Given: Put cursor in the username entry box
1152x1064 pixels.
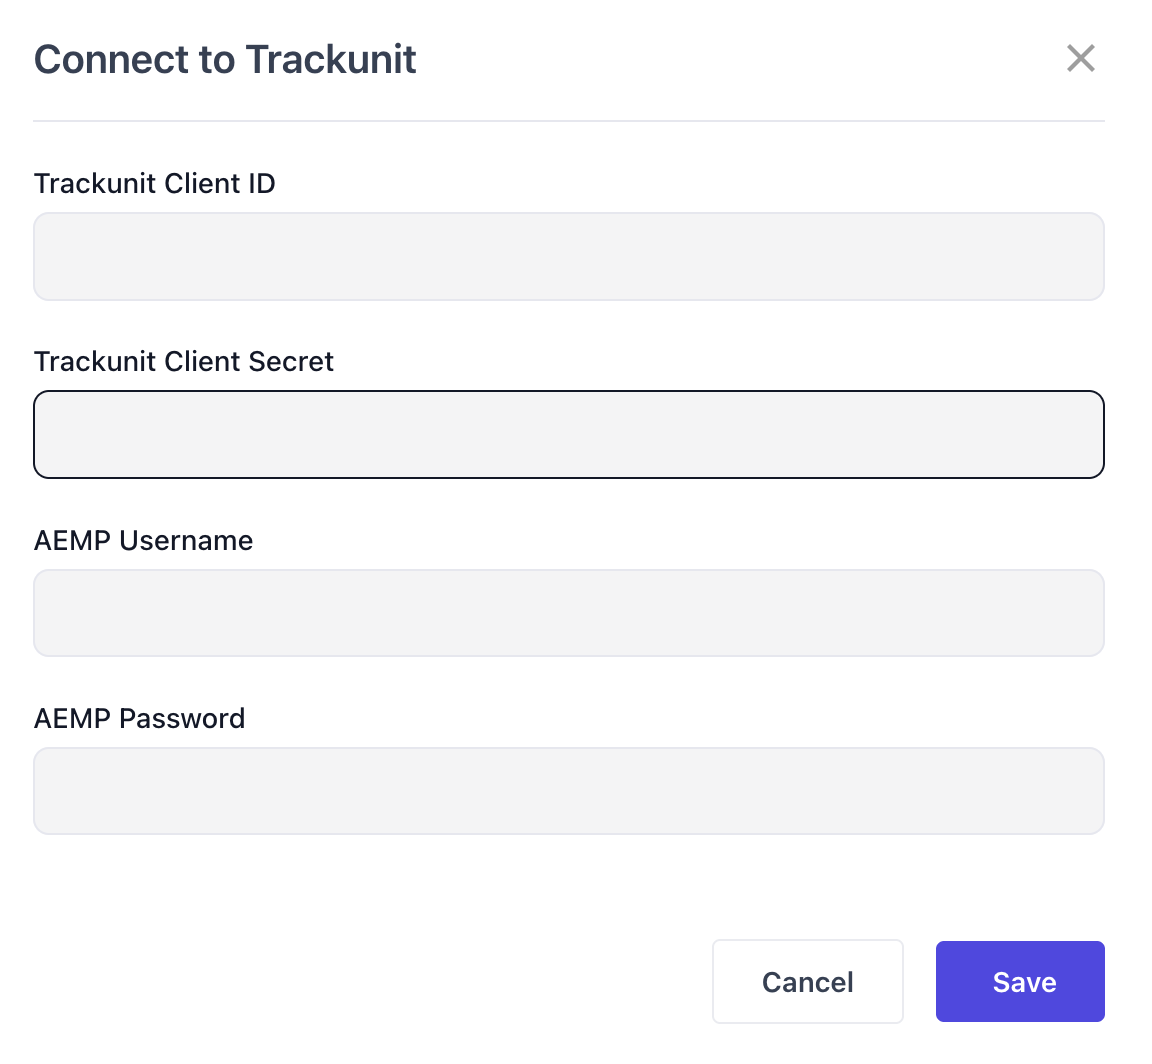Looking at the screenshot, I should (x=568, y=613).
